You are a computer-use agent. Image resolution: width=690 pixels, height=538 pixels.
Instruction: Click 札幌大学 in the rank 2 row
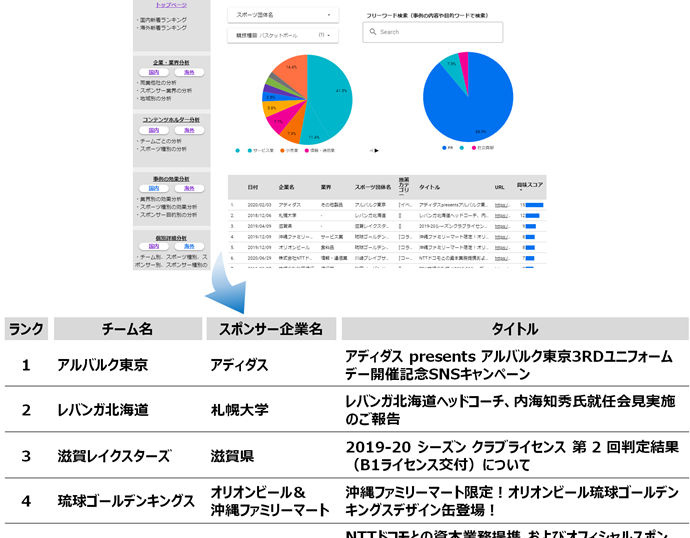coord(239,410)
